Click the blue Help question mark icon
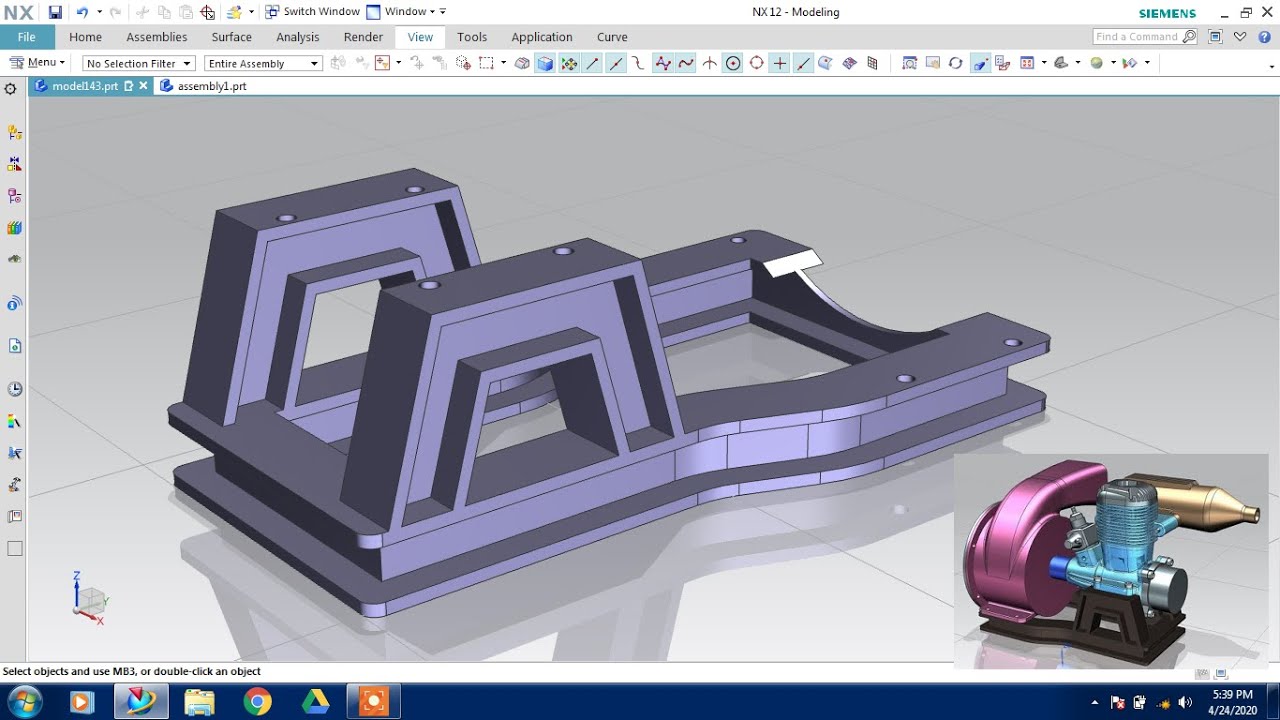 point(1263,37)
